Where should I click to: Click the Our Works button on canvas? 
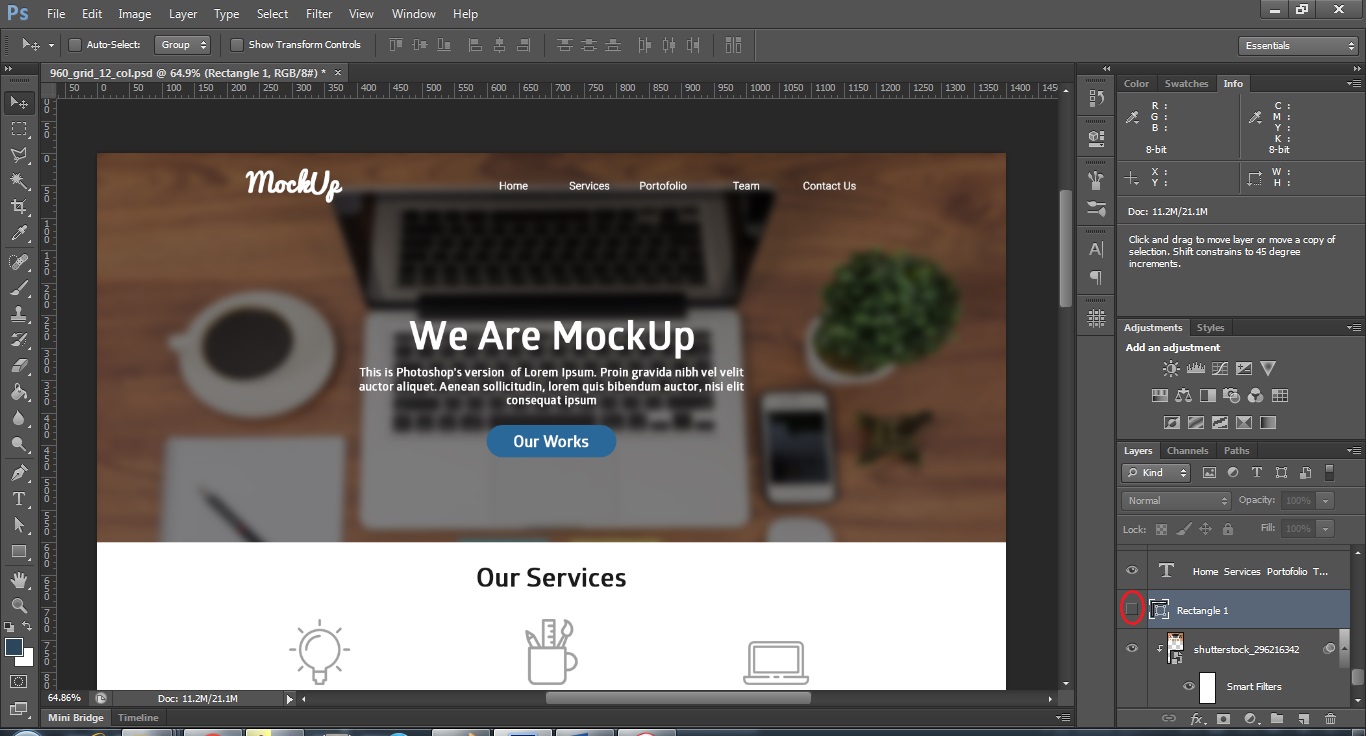(x=551, y=441)
